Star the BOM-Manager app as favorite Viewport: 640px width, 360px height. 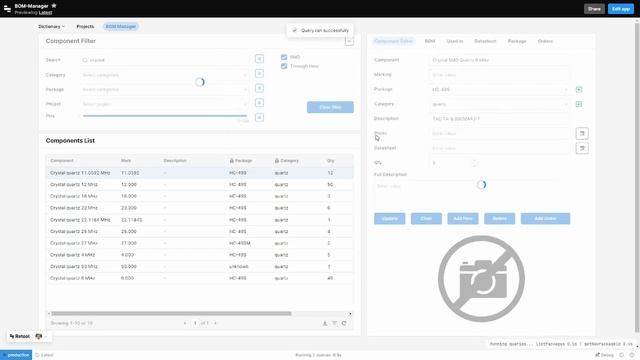(54, 6)
